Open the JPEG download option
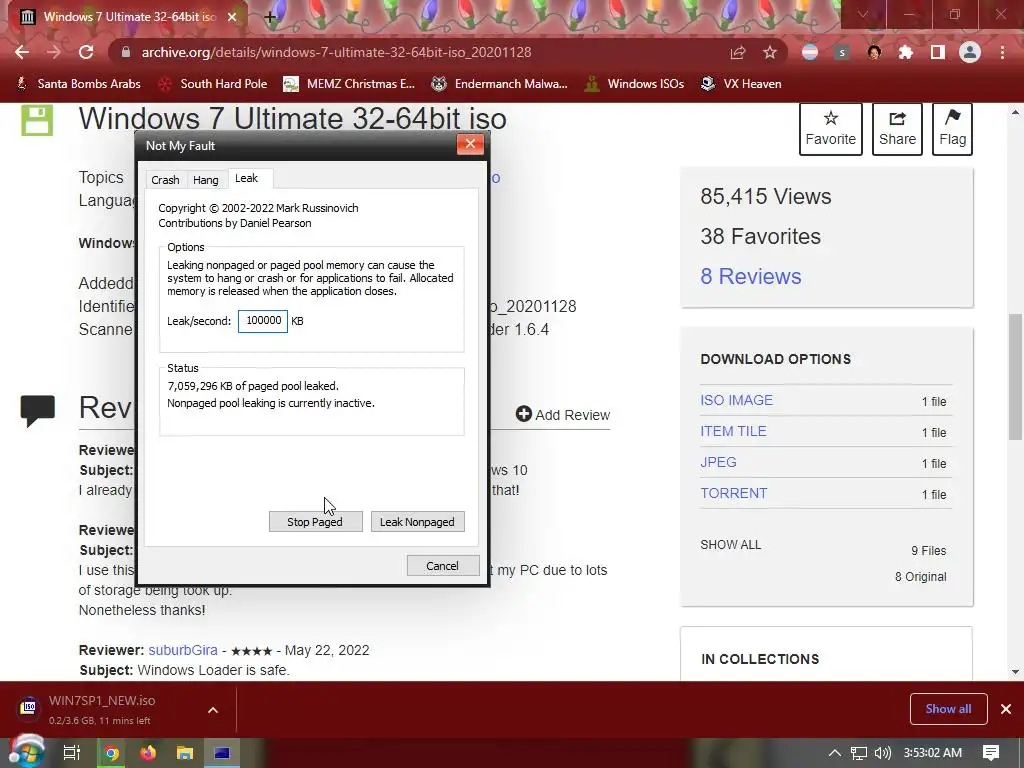 click(718, 462)
